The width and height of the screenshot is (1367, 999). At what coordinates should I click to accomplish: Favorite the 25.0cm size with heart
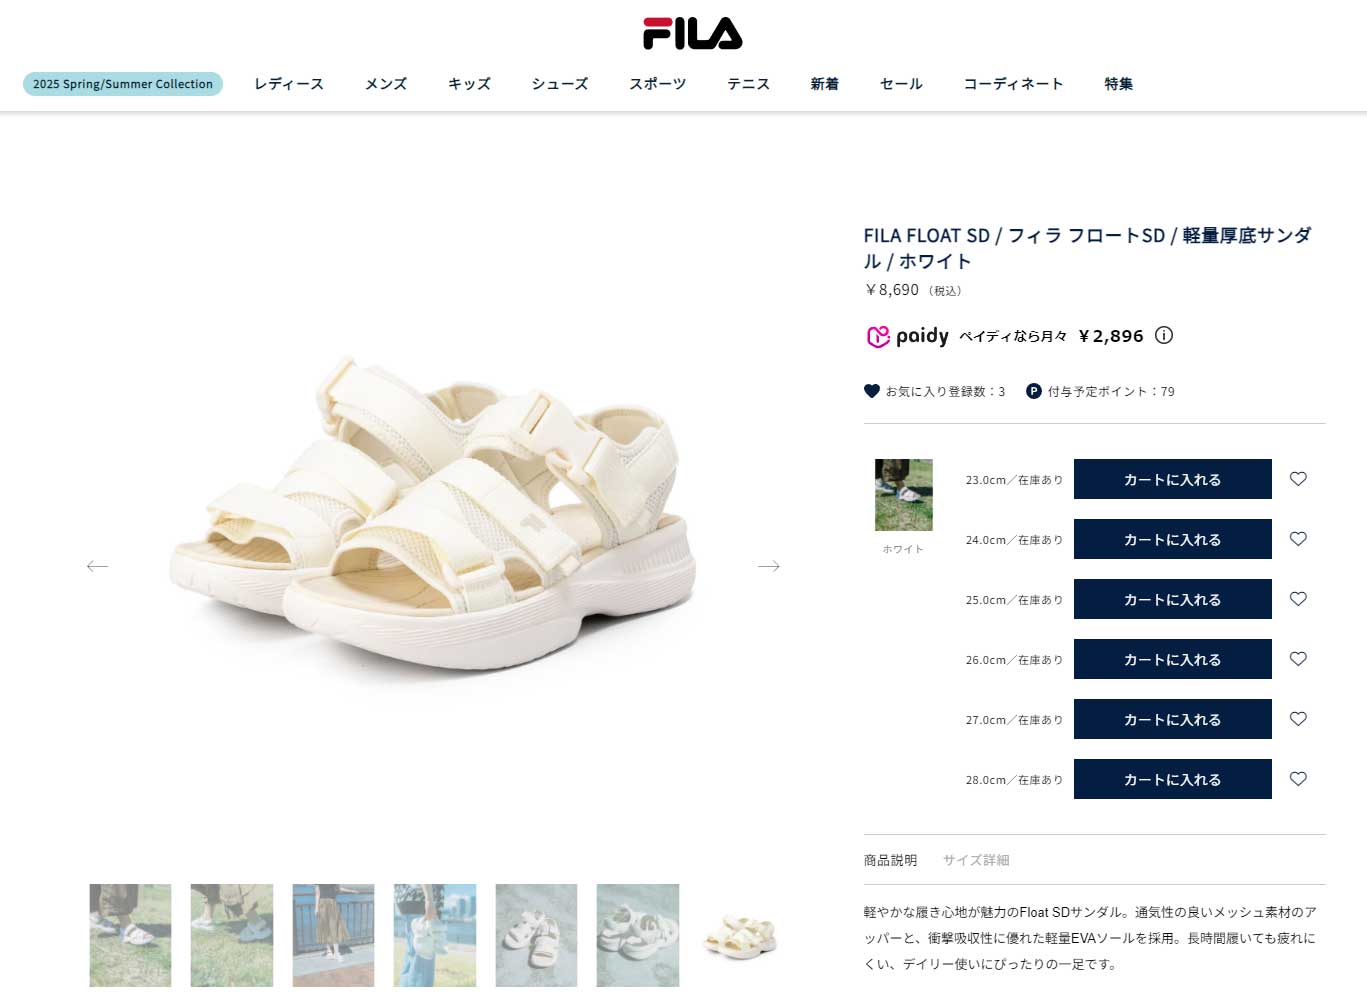[x=1298, y=599]
